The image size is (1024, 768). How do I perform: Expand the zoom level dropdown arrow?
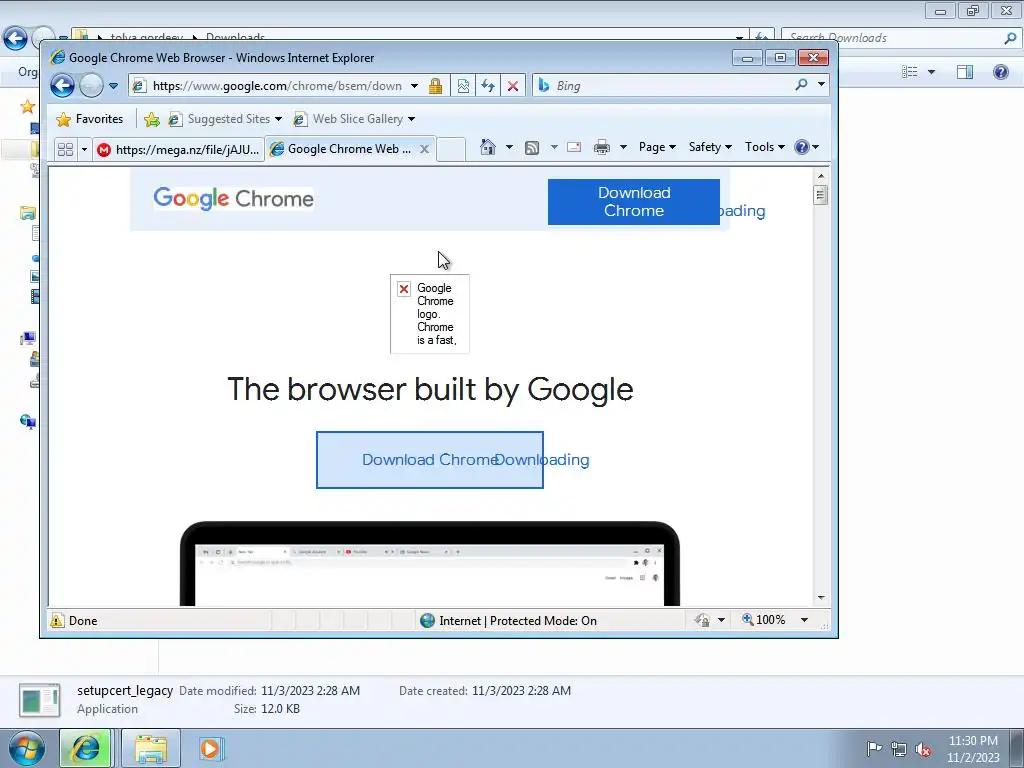805,620
